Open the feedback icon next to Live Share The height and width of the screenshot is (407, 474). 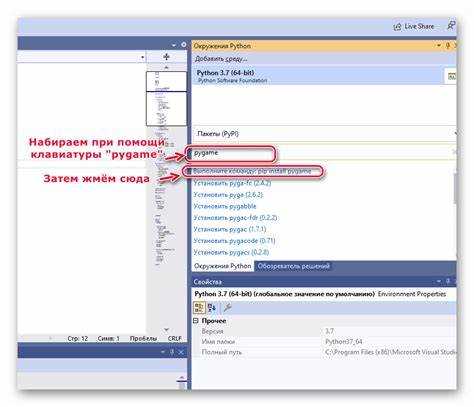[x=451, y=25]
